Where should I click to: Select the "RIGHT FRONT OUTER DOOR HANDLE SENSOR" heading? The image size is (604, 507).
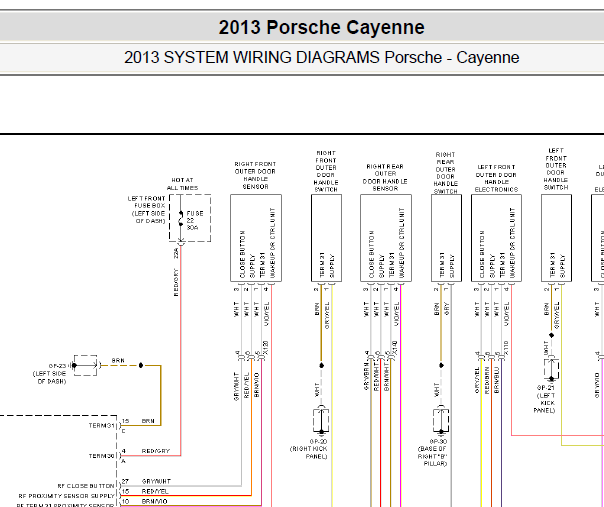(x=255, y=175)
